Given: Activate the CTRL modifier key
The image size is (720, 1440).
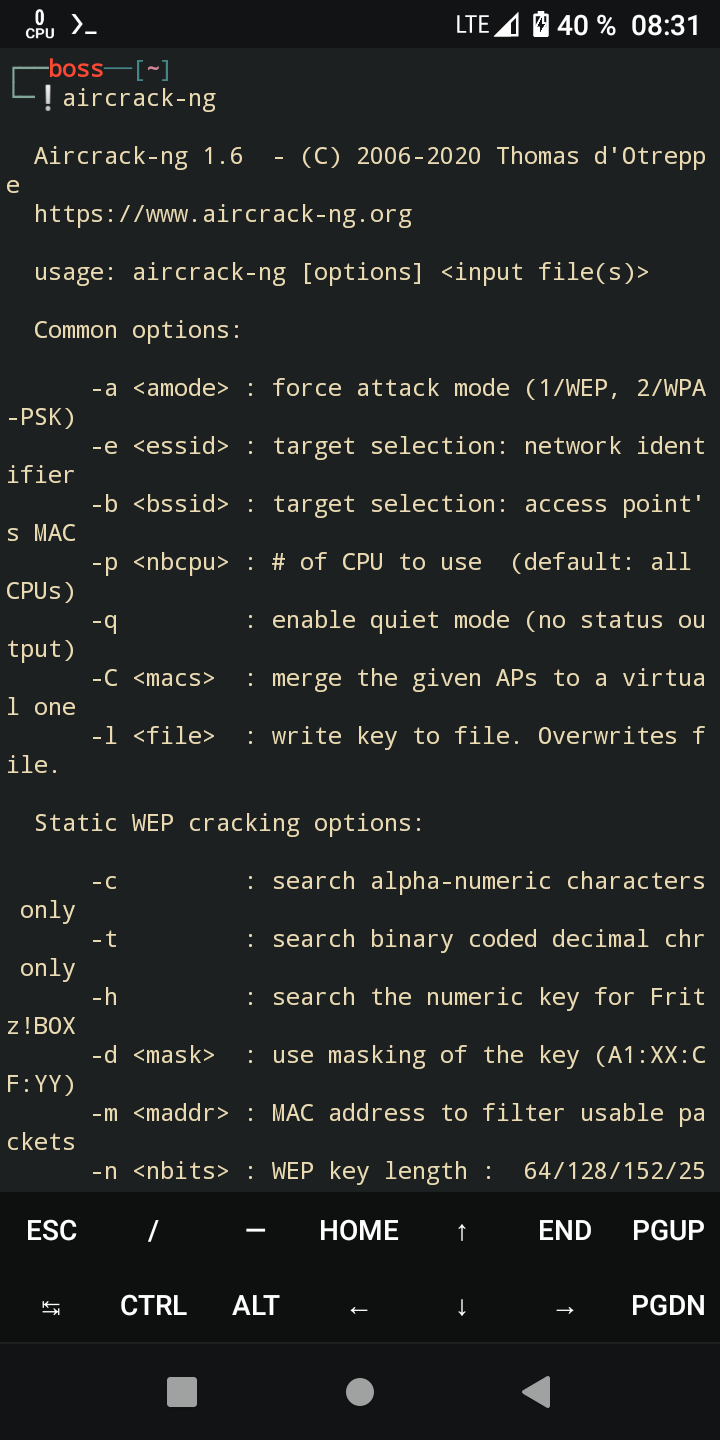Looking at the screenshot, I should (153, 1305).
